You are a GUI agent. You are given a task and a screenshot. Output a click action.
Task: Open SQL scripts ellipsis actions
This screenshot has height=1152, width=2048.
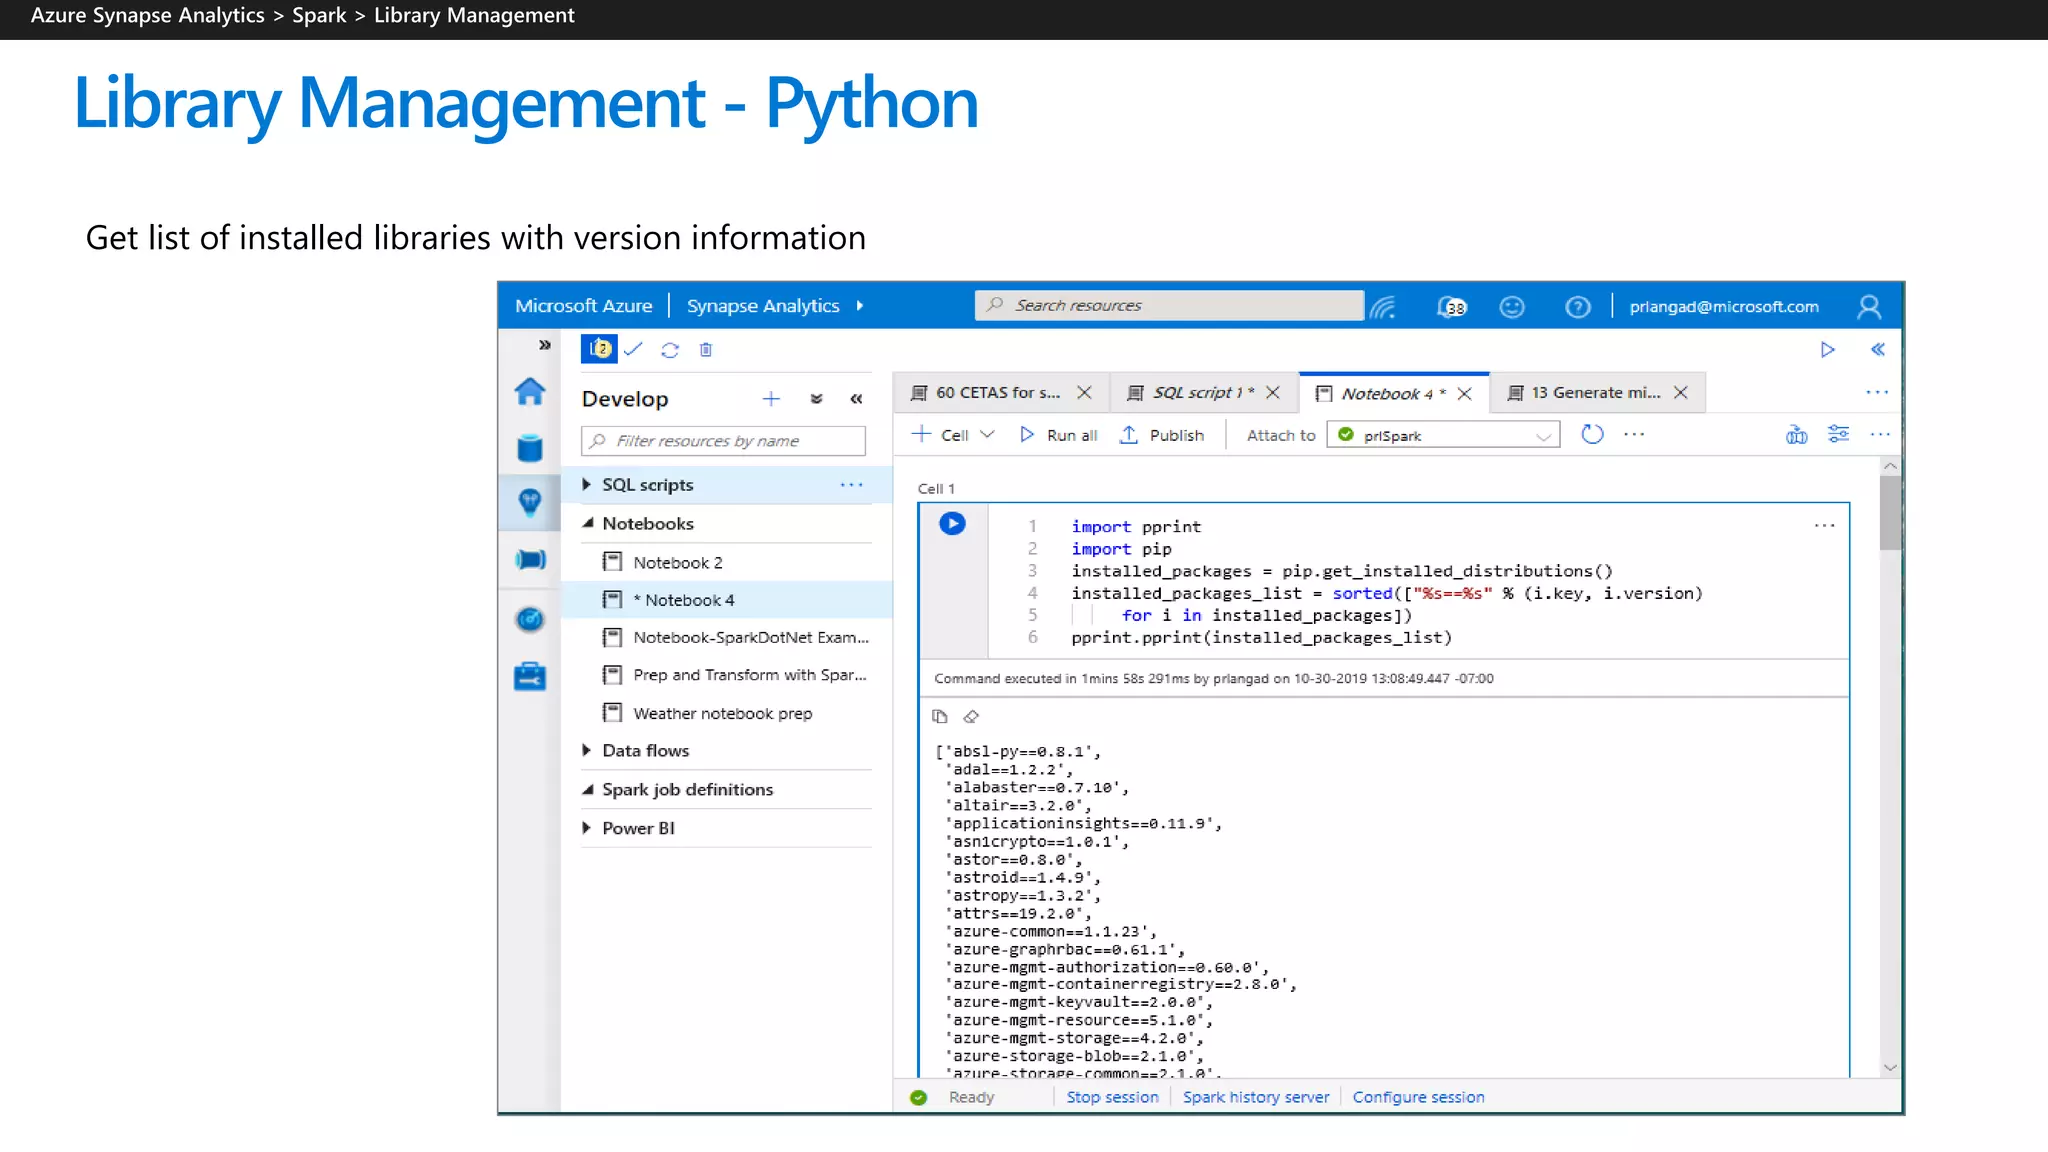(851, 485)
